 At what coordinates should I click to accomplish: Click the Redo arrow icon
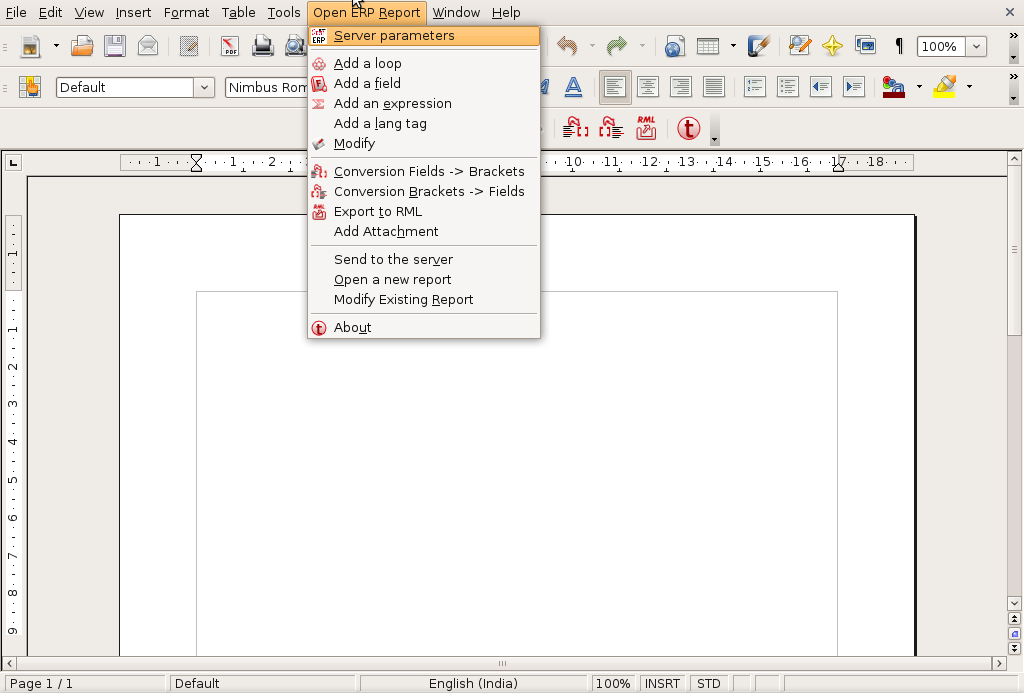point(616,46)
